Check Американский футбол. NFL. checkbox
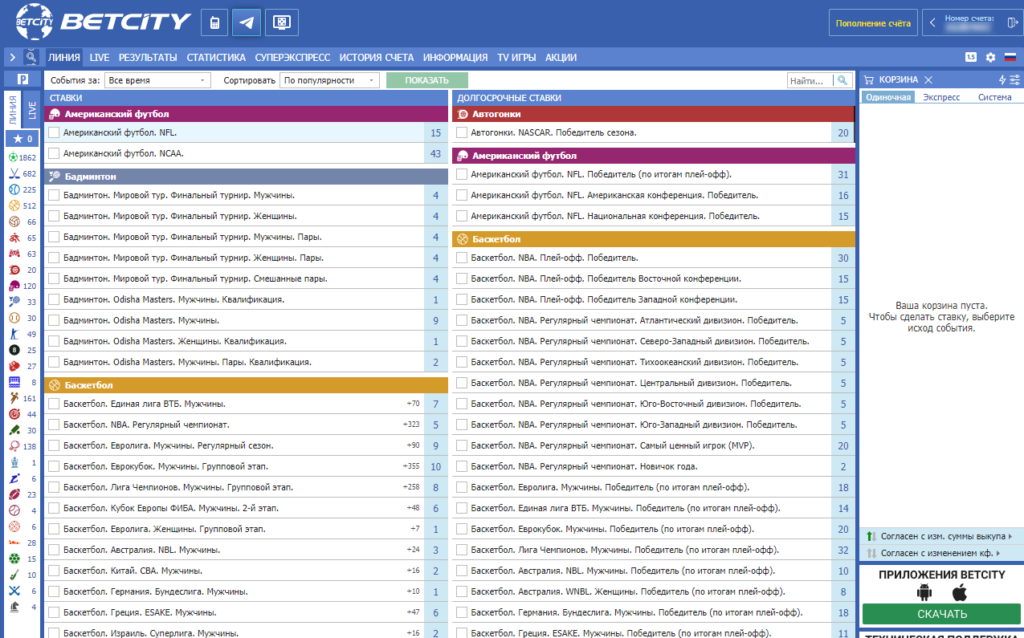This screenshot has height=638, width=1024. (54, 133)
